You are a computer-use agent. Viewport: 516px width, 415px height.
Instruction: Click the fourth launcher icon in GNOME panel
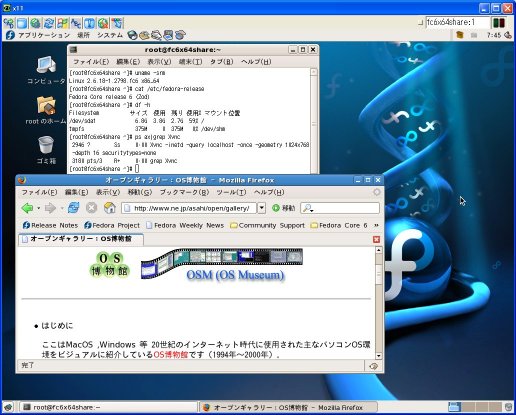point(168,35)
